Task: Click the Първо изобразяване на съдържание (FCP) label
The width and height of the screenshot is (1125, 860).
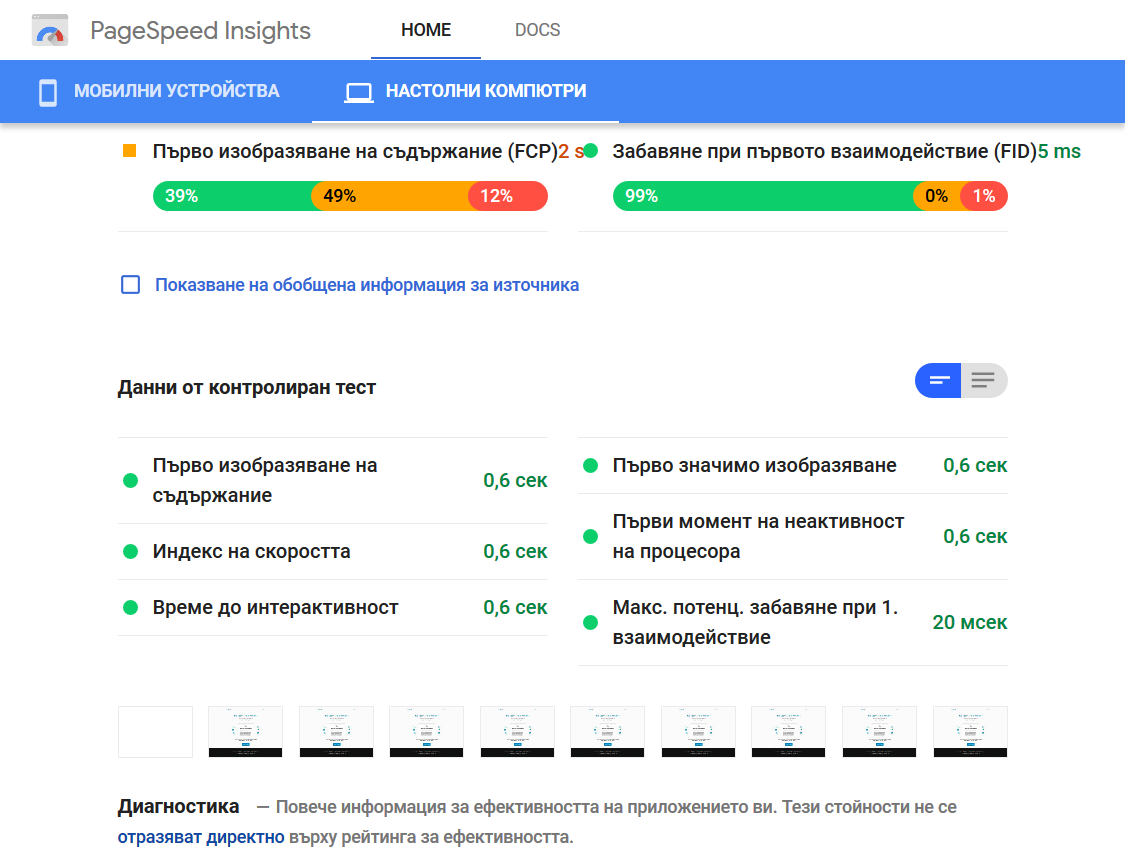Action: 355,151
